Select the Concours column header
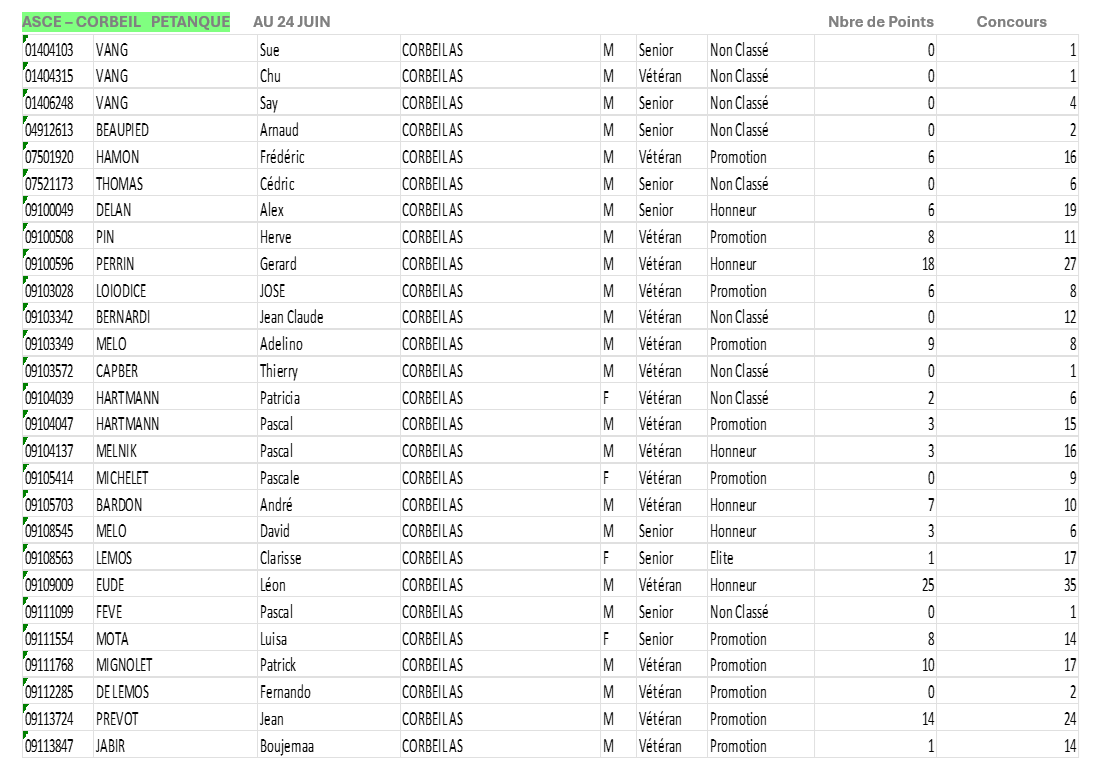Viewport: 1095px width, 775px height. click(1011, 22)
